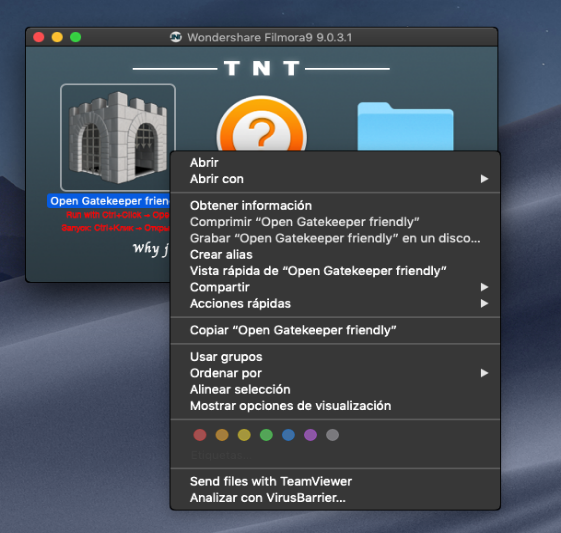Choose Analizar con VirusBarrier
This screenshot has height=533, width=561.
click(335, 498)
